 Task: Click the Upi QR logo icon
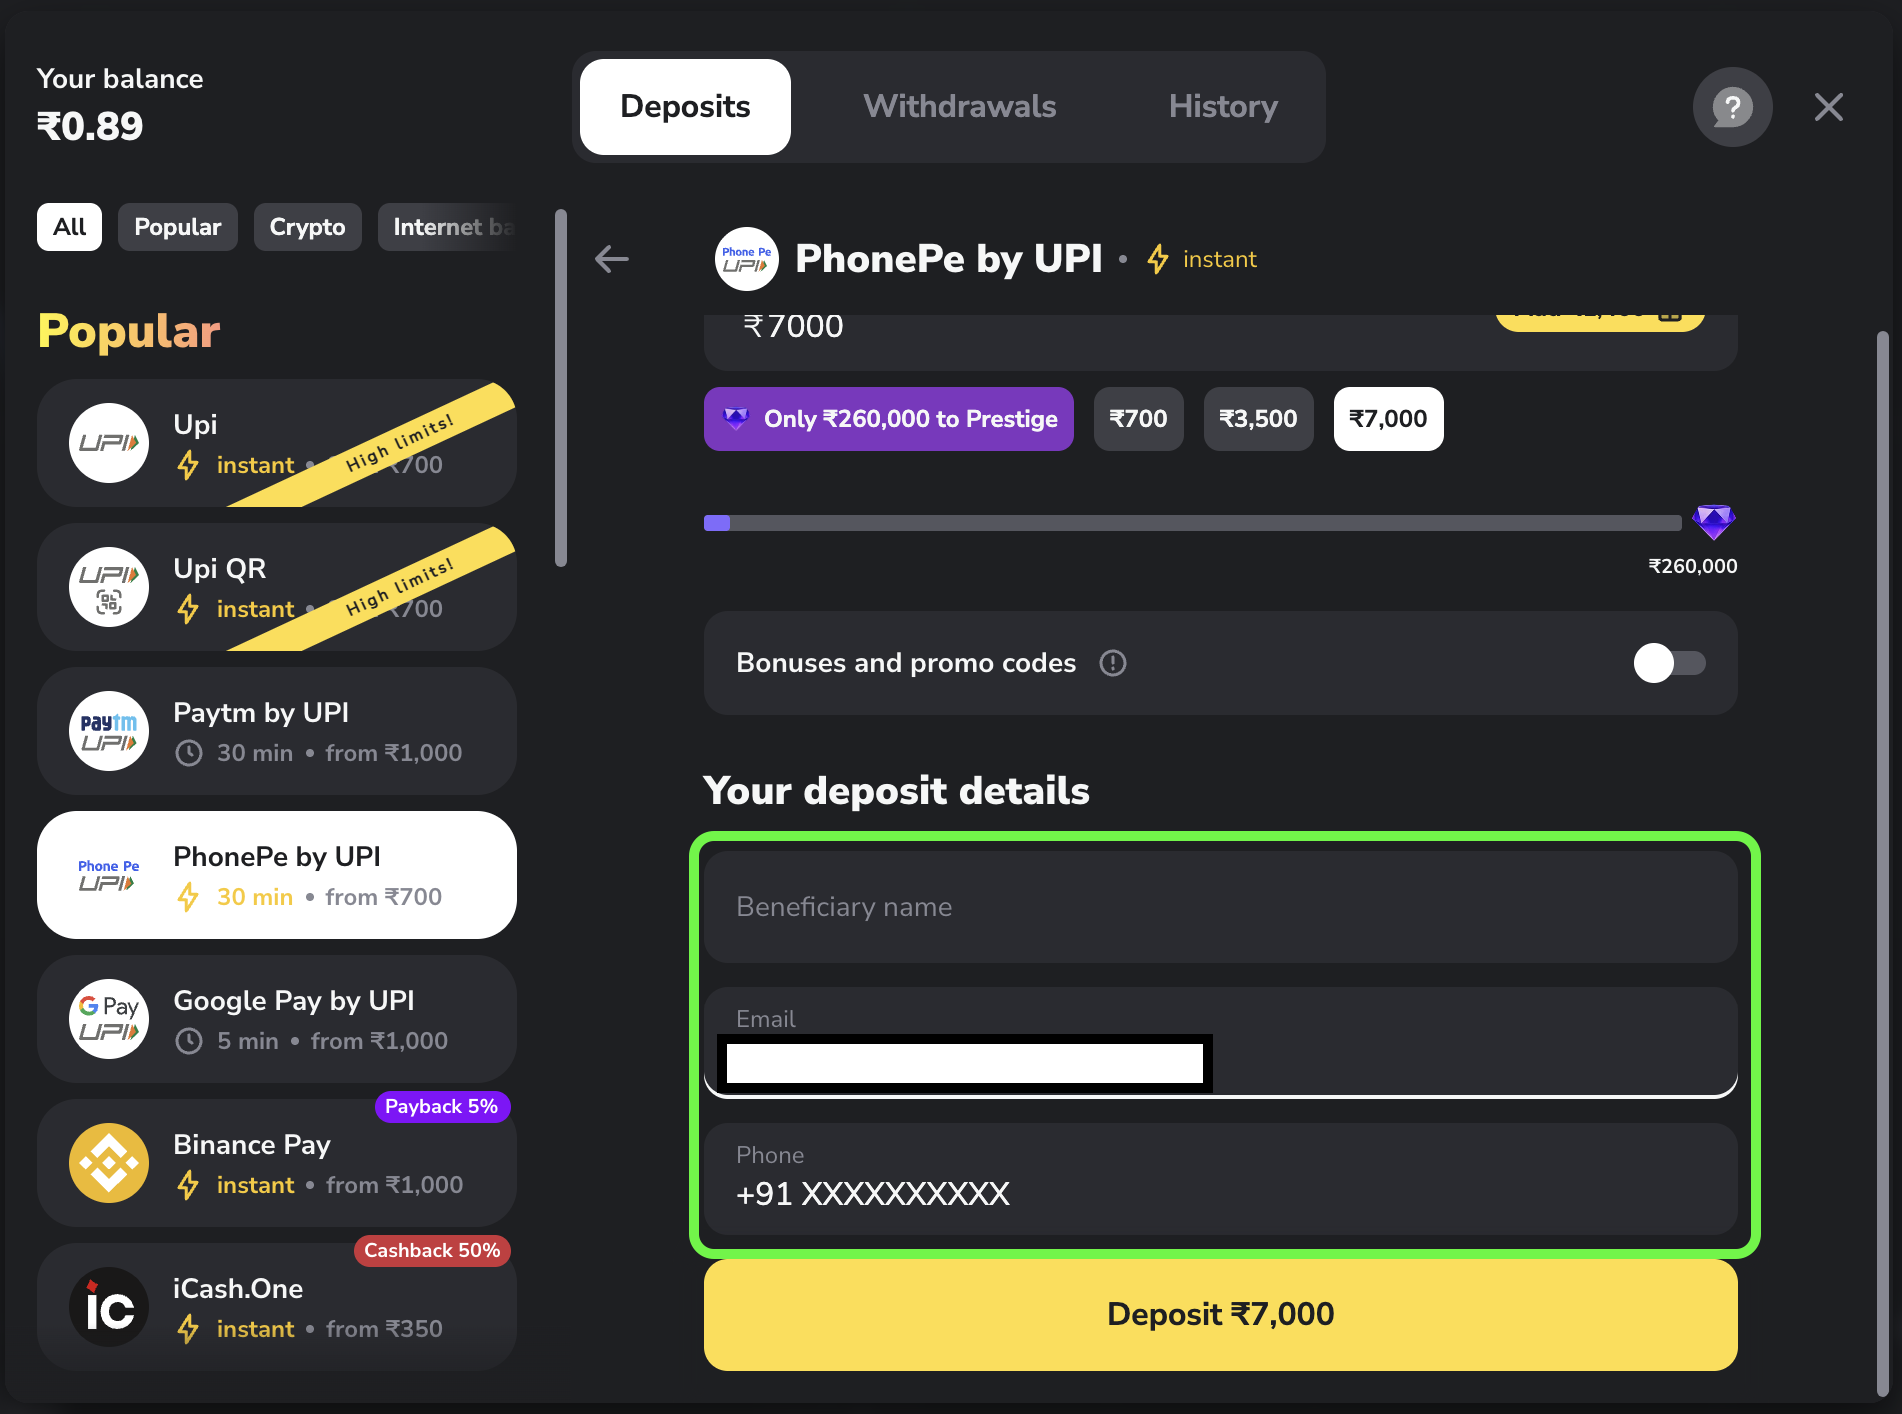point(109,587)
